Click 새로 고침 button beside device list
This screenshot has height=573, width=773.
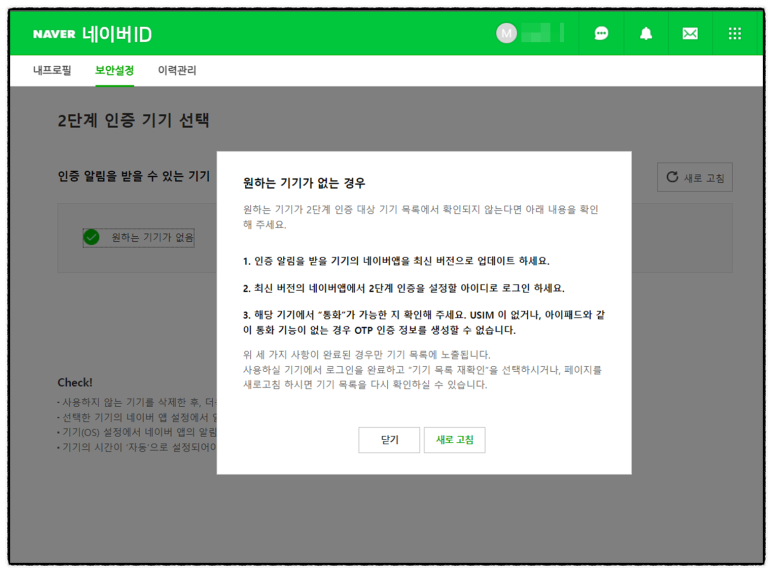pyautogui.click(x=695, y=177)
